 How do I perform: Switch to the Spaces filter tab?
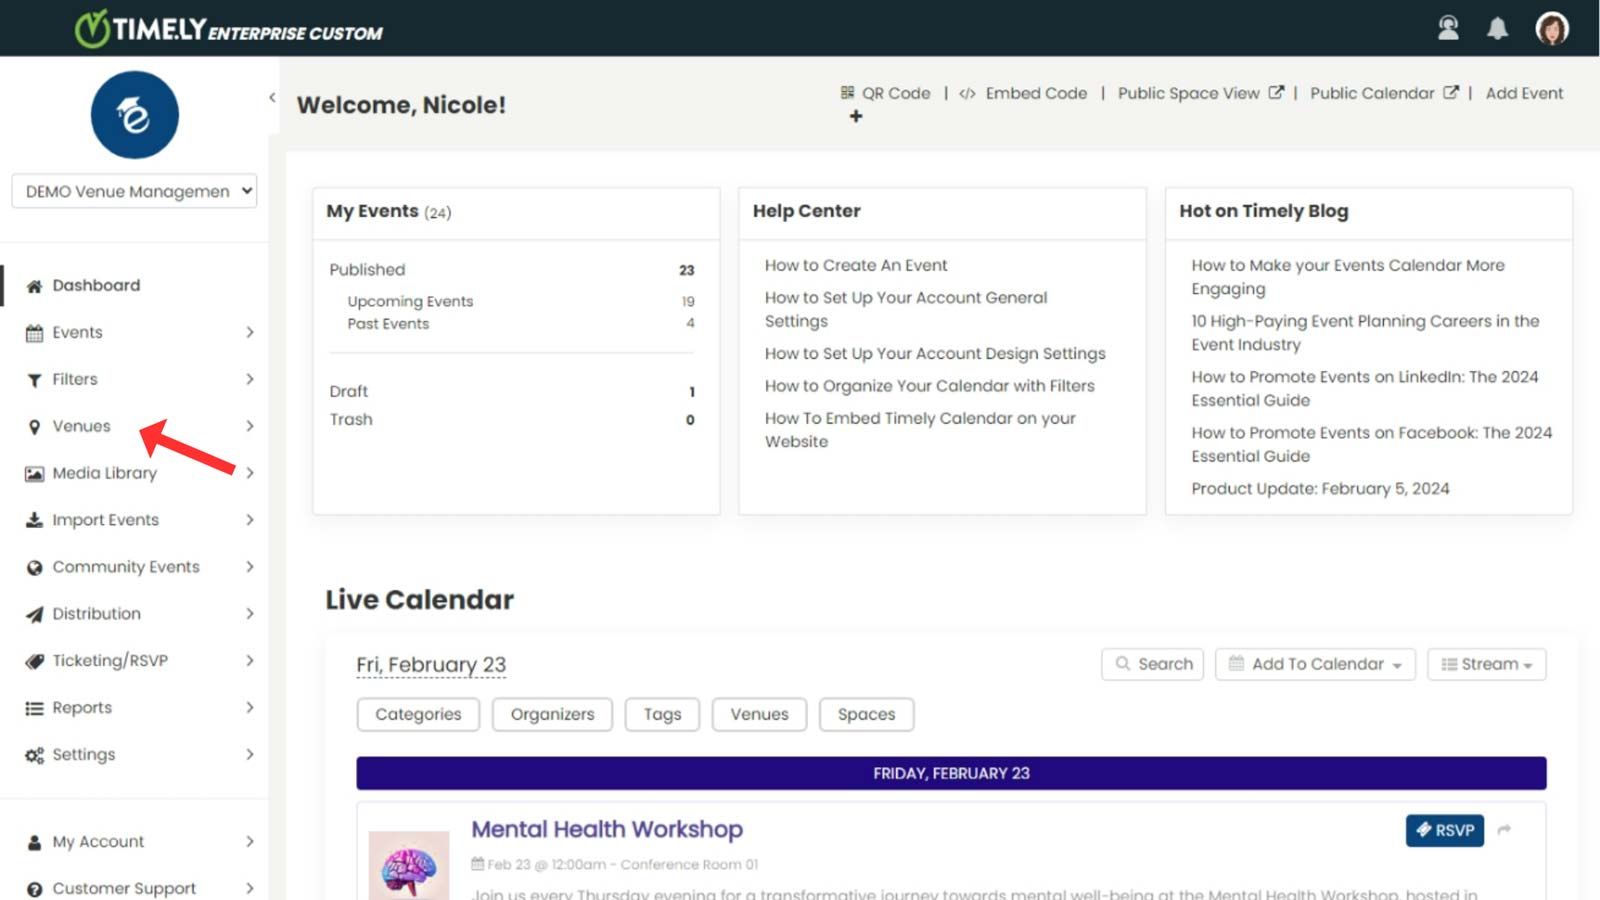[866, 714]
